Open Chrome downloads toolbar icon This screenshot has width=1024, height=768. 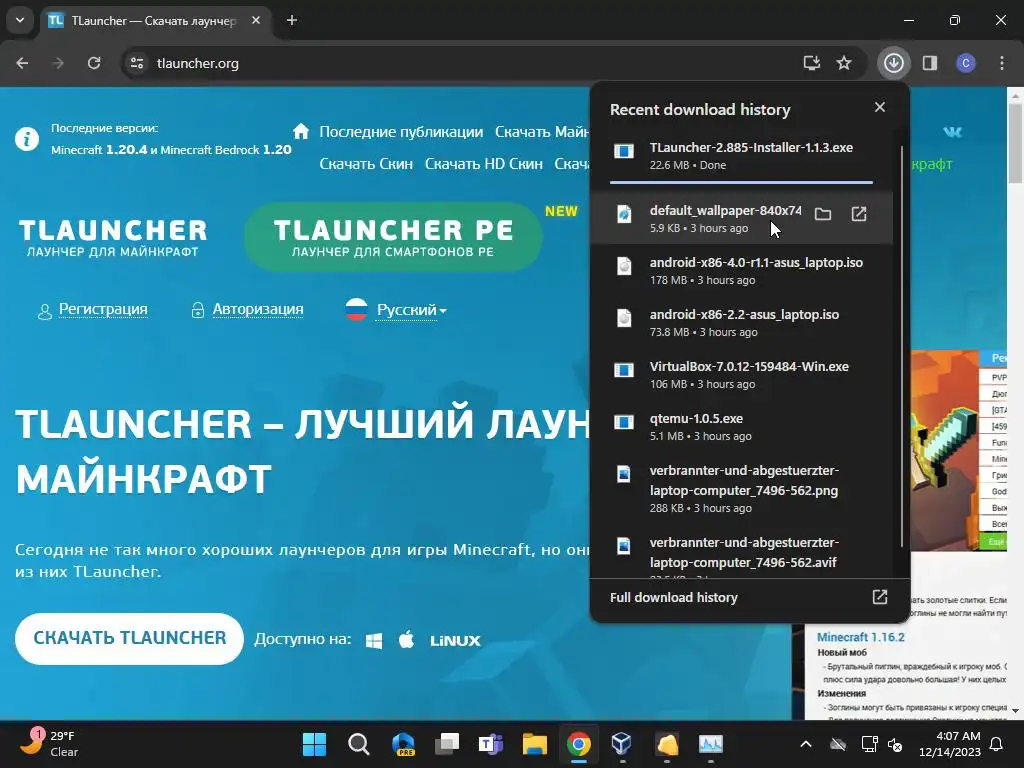click(x=893, y=63)
